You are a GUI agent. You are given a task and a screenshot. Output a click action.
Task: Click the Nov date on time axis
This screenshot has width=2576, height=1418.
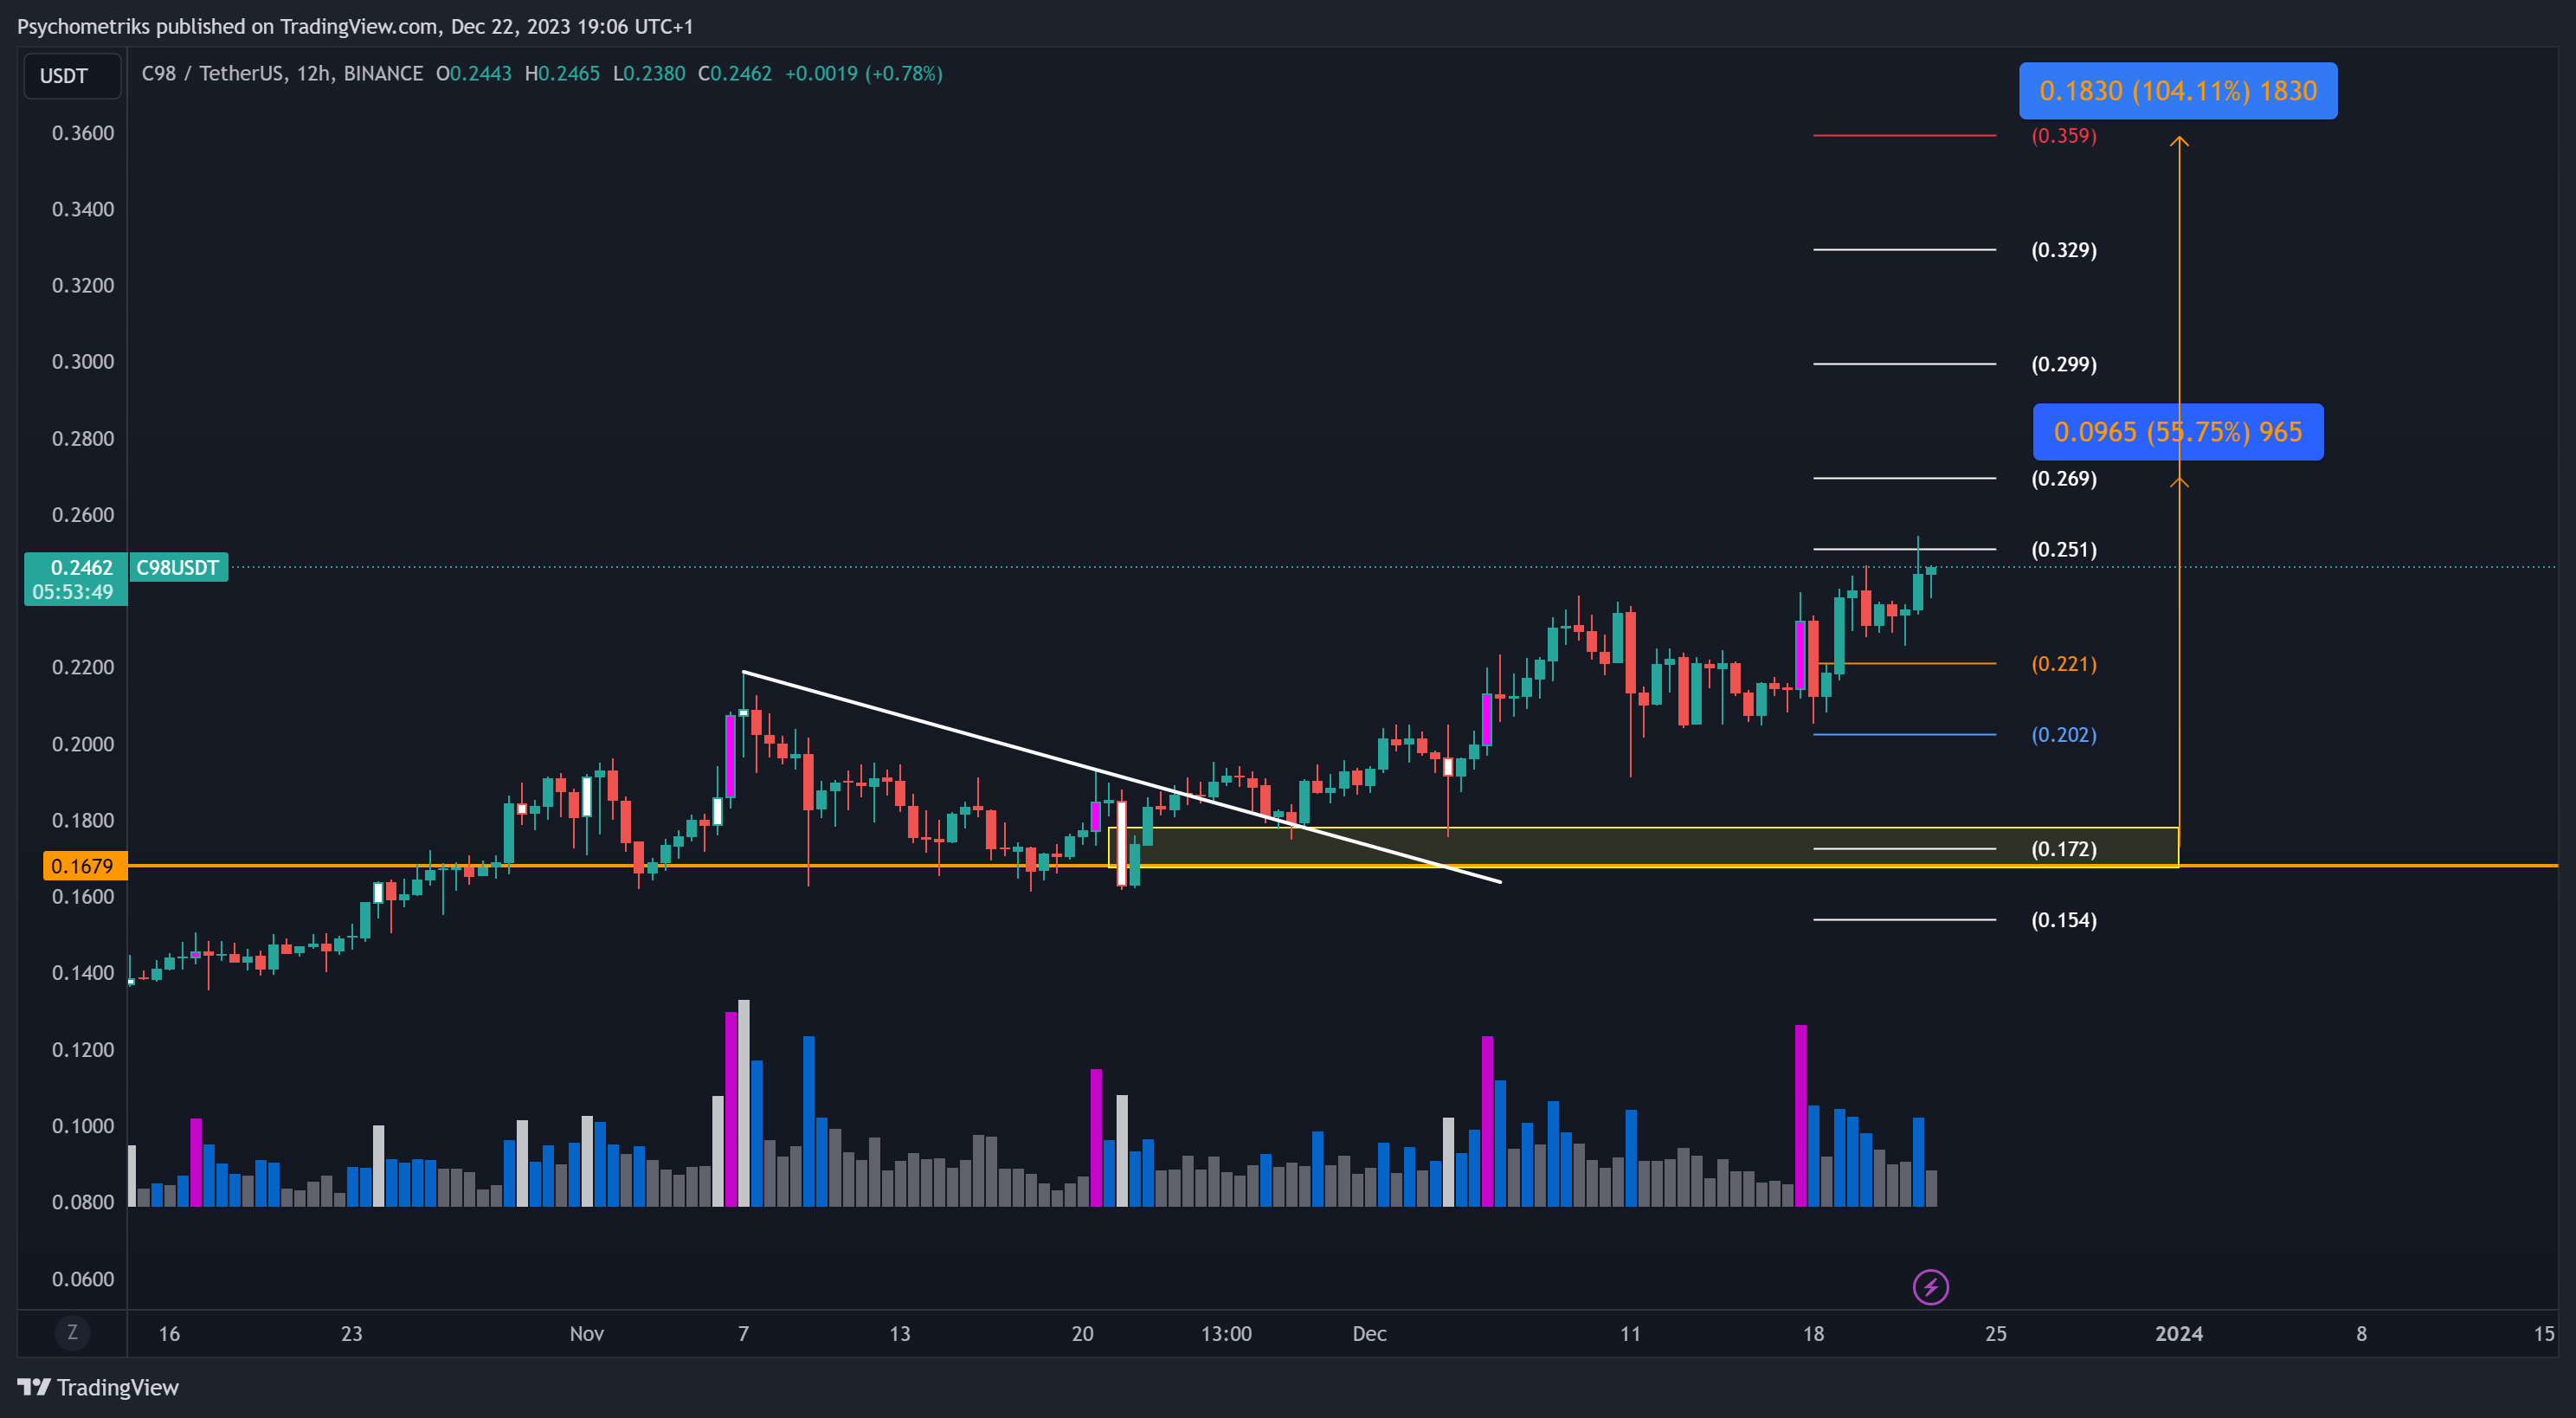pos(587,1333)
